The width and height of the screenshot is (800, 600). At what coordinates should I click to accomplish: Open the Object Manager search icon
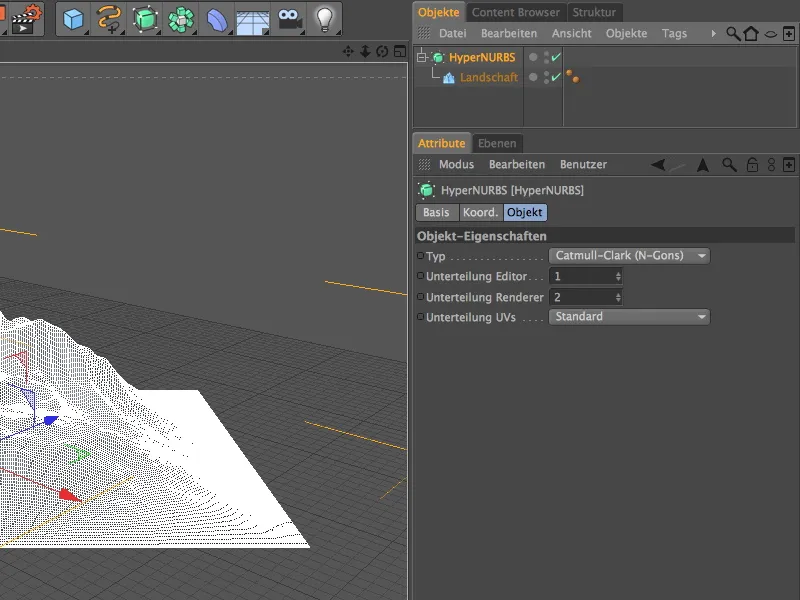733,34
